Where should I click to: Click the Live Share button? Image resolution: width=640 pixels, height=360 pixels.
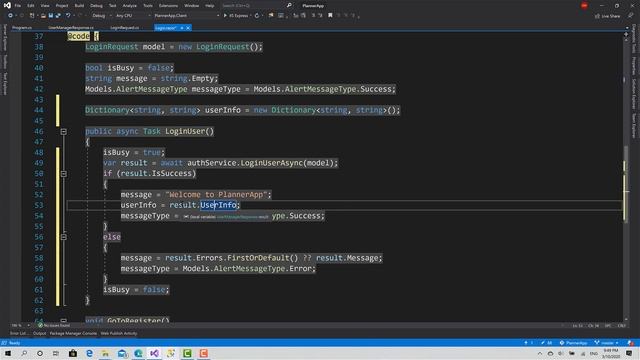(x=607, y=16)
